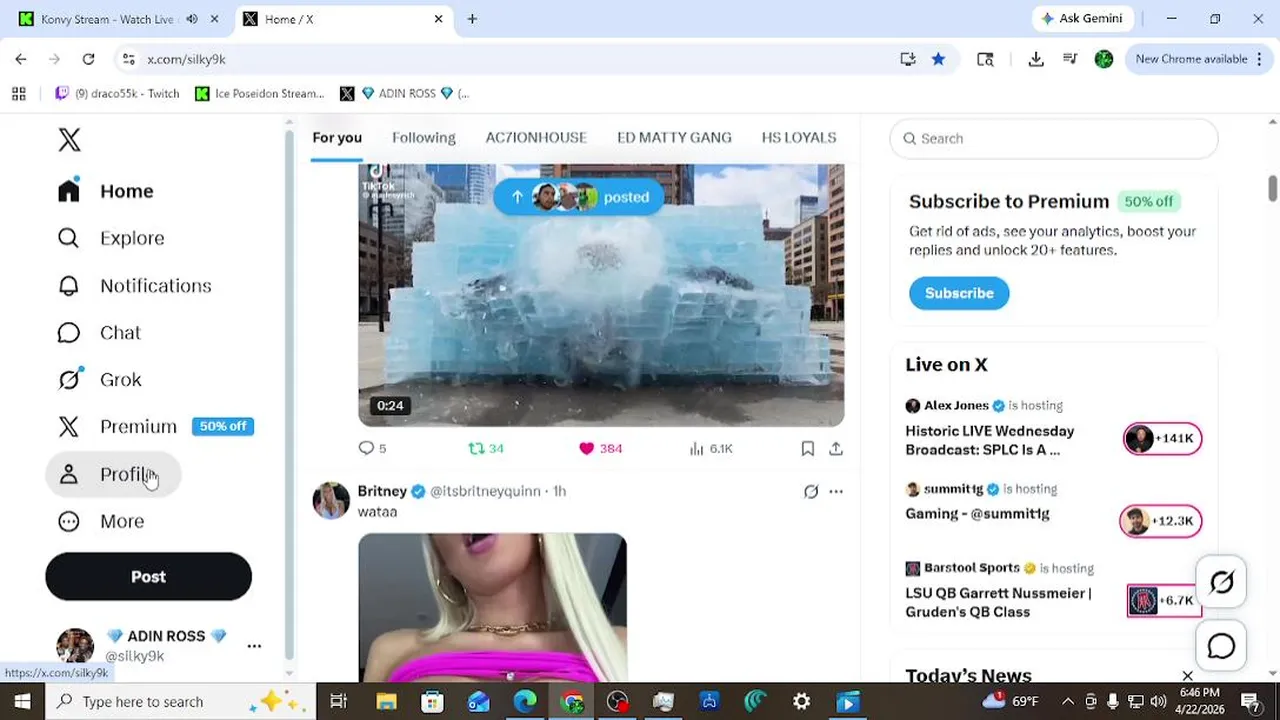This screenshot has width=1280, height=720.
Task: Open the New Chrome available menu
Action: 1198,59
